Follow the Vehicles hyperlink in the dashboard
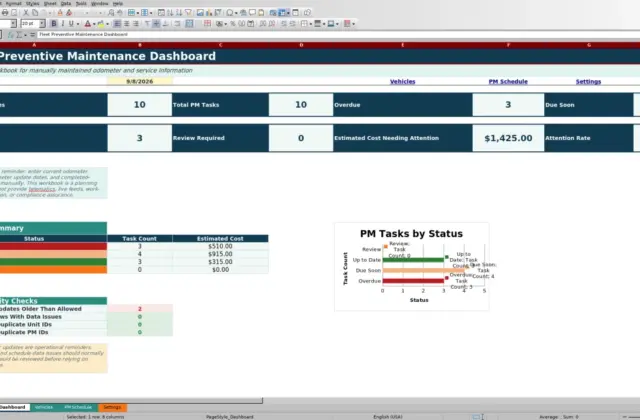This screenshot has height=420, width=640. (x=402, y=82)
